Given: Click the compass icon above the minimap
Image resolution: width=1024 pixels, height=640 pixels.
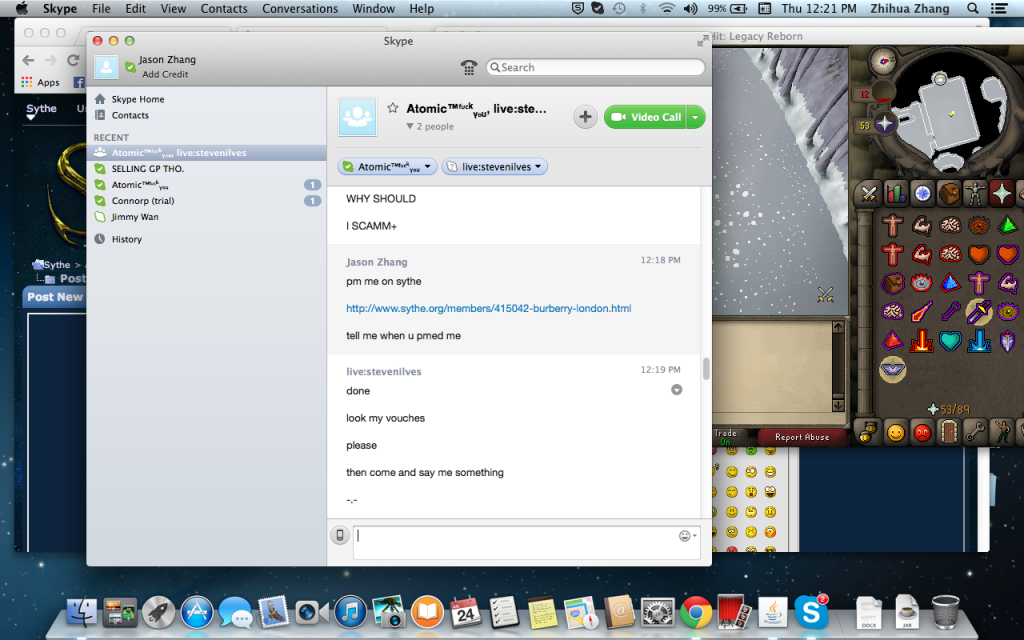Looking at the screenshot, I should pos(884,61).
